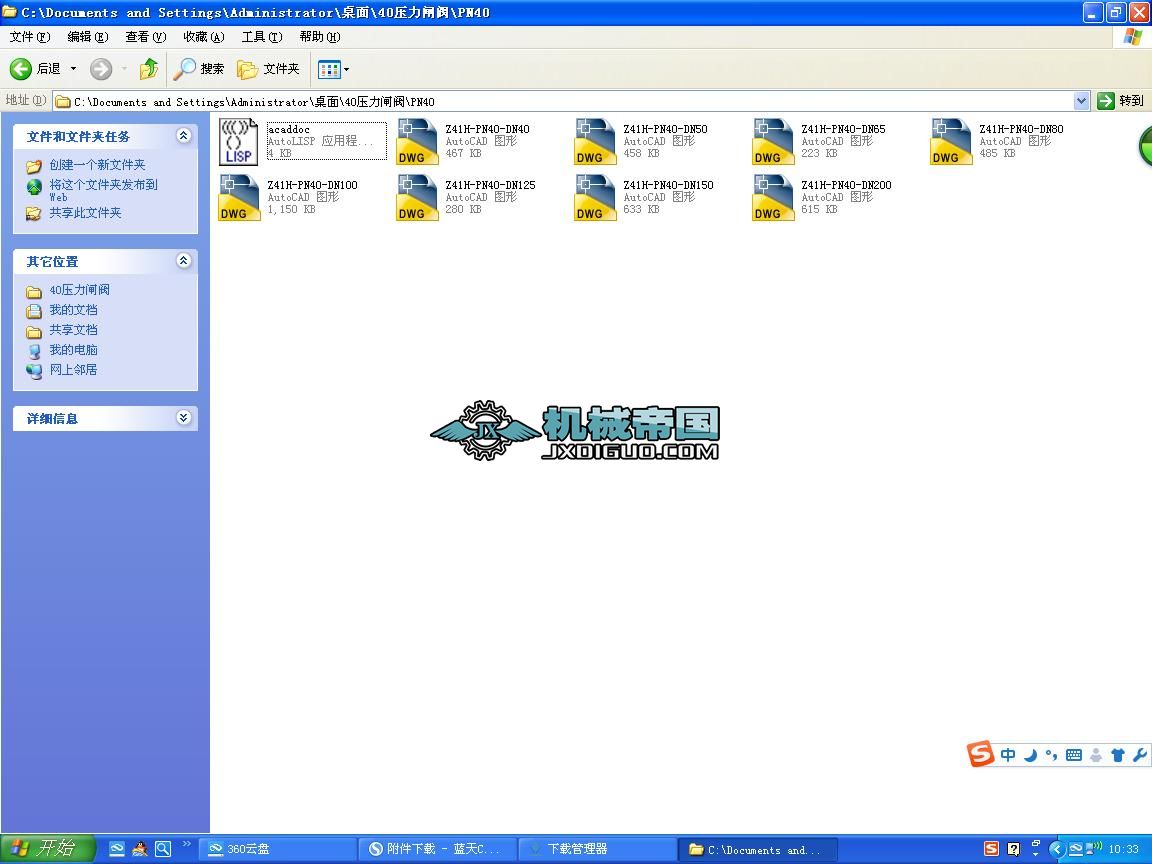Select the file name text Z41H-PN40-DN100
The width and height of the screenshot is (1152, 864).
coord(312,185)
